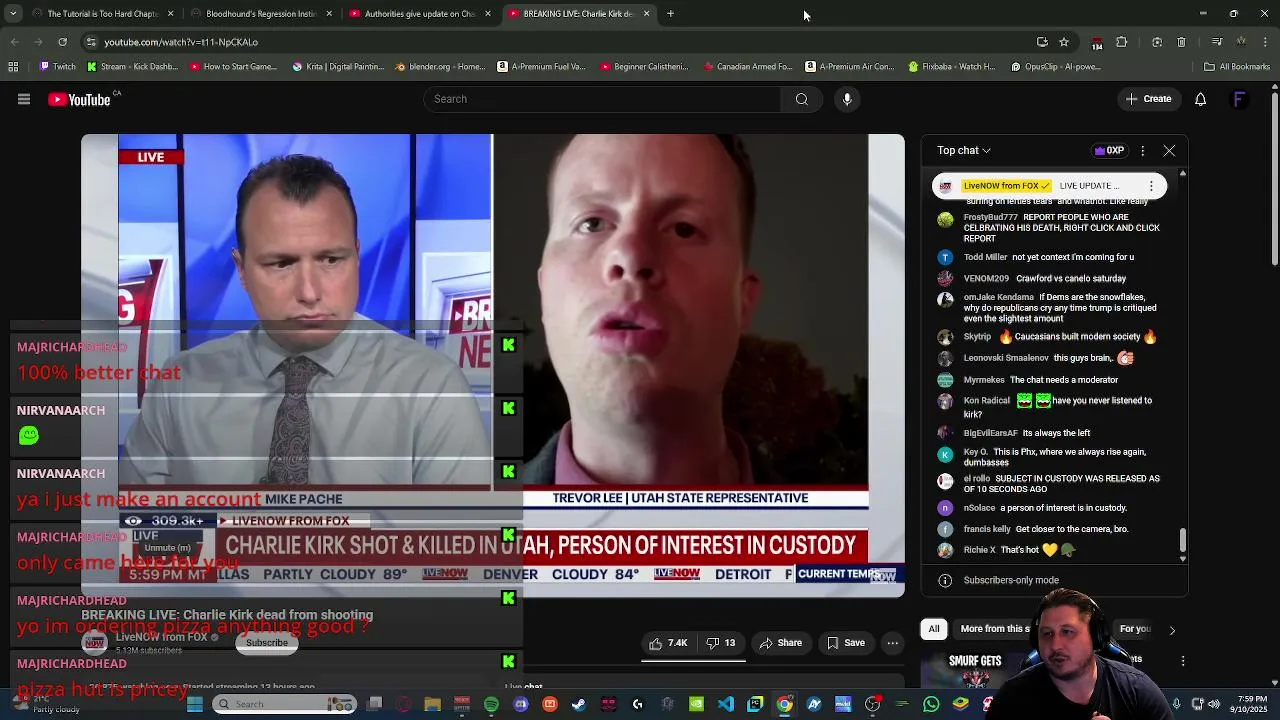This screenshot has height=720, width=1280.
Task: Select the All filter chip
Action: click(x=934, y=629)
